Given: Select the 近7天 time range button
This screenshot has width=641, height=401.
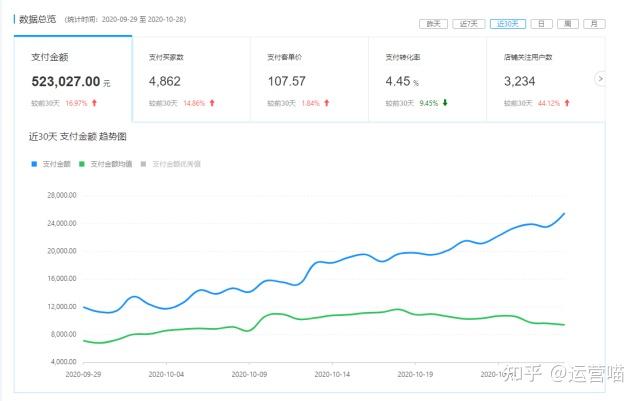Looking at the screenshot, I should [468, 24].
